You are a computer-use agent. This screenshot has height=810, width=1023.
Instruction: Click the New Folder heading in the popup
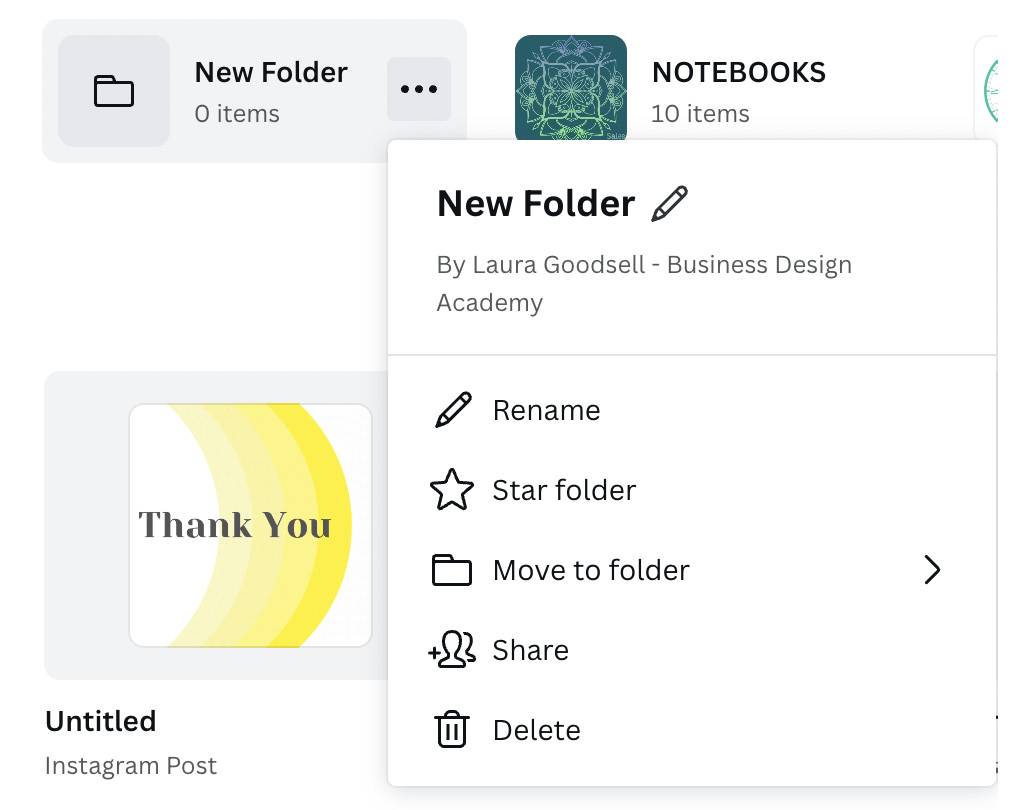[536, 203]
